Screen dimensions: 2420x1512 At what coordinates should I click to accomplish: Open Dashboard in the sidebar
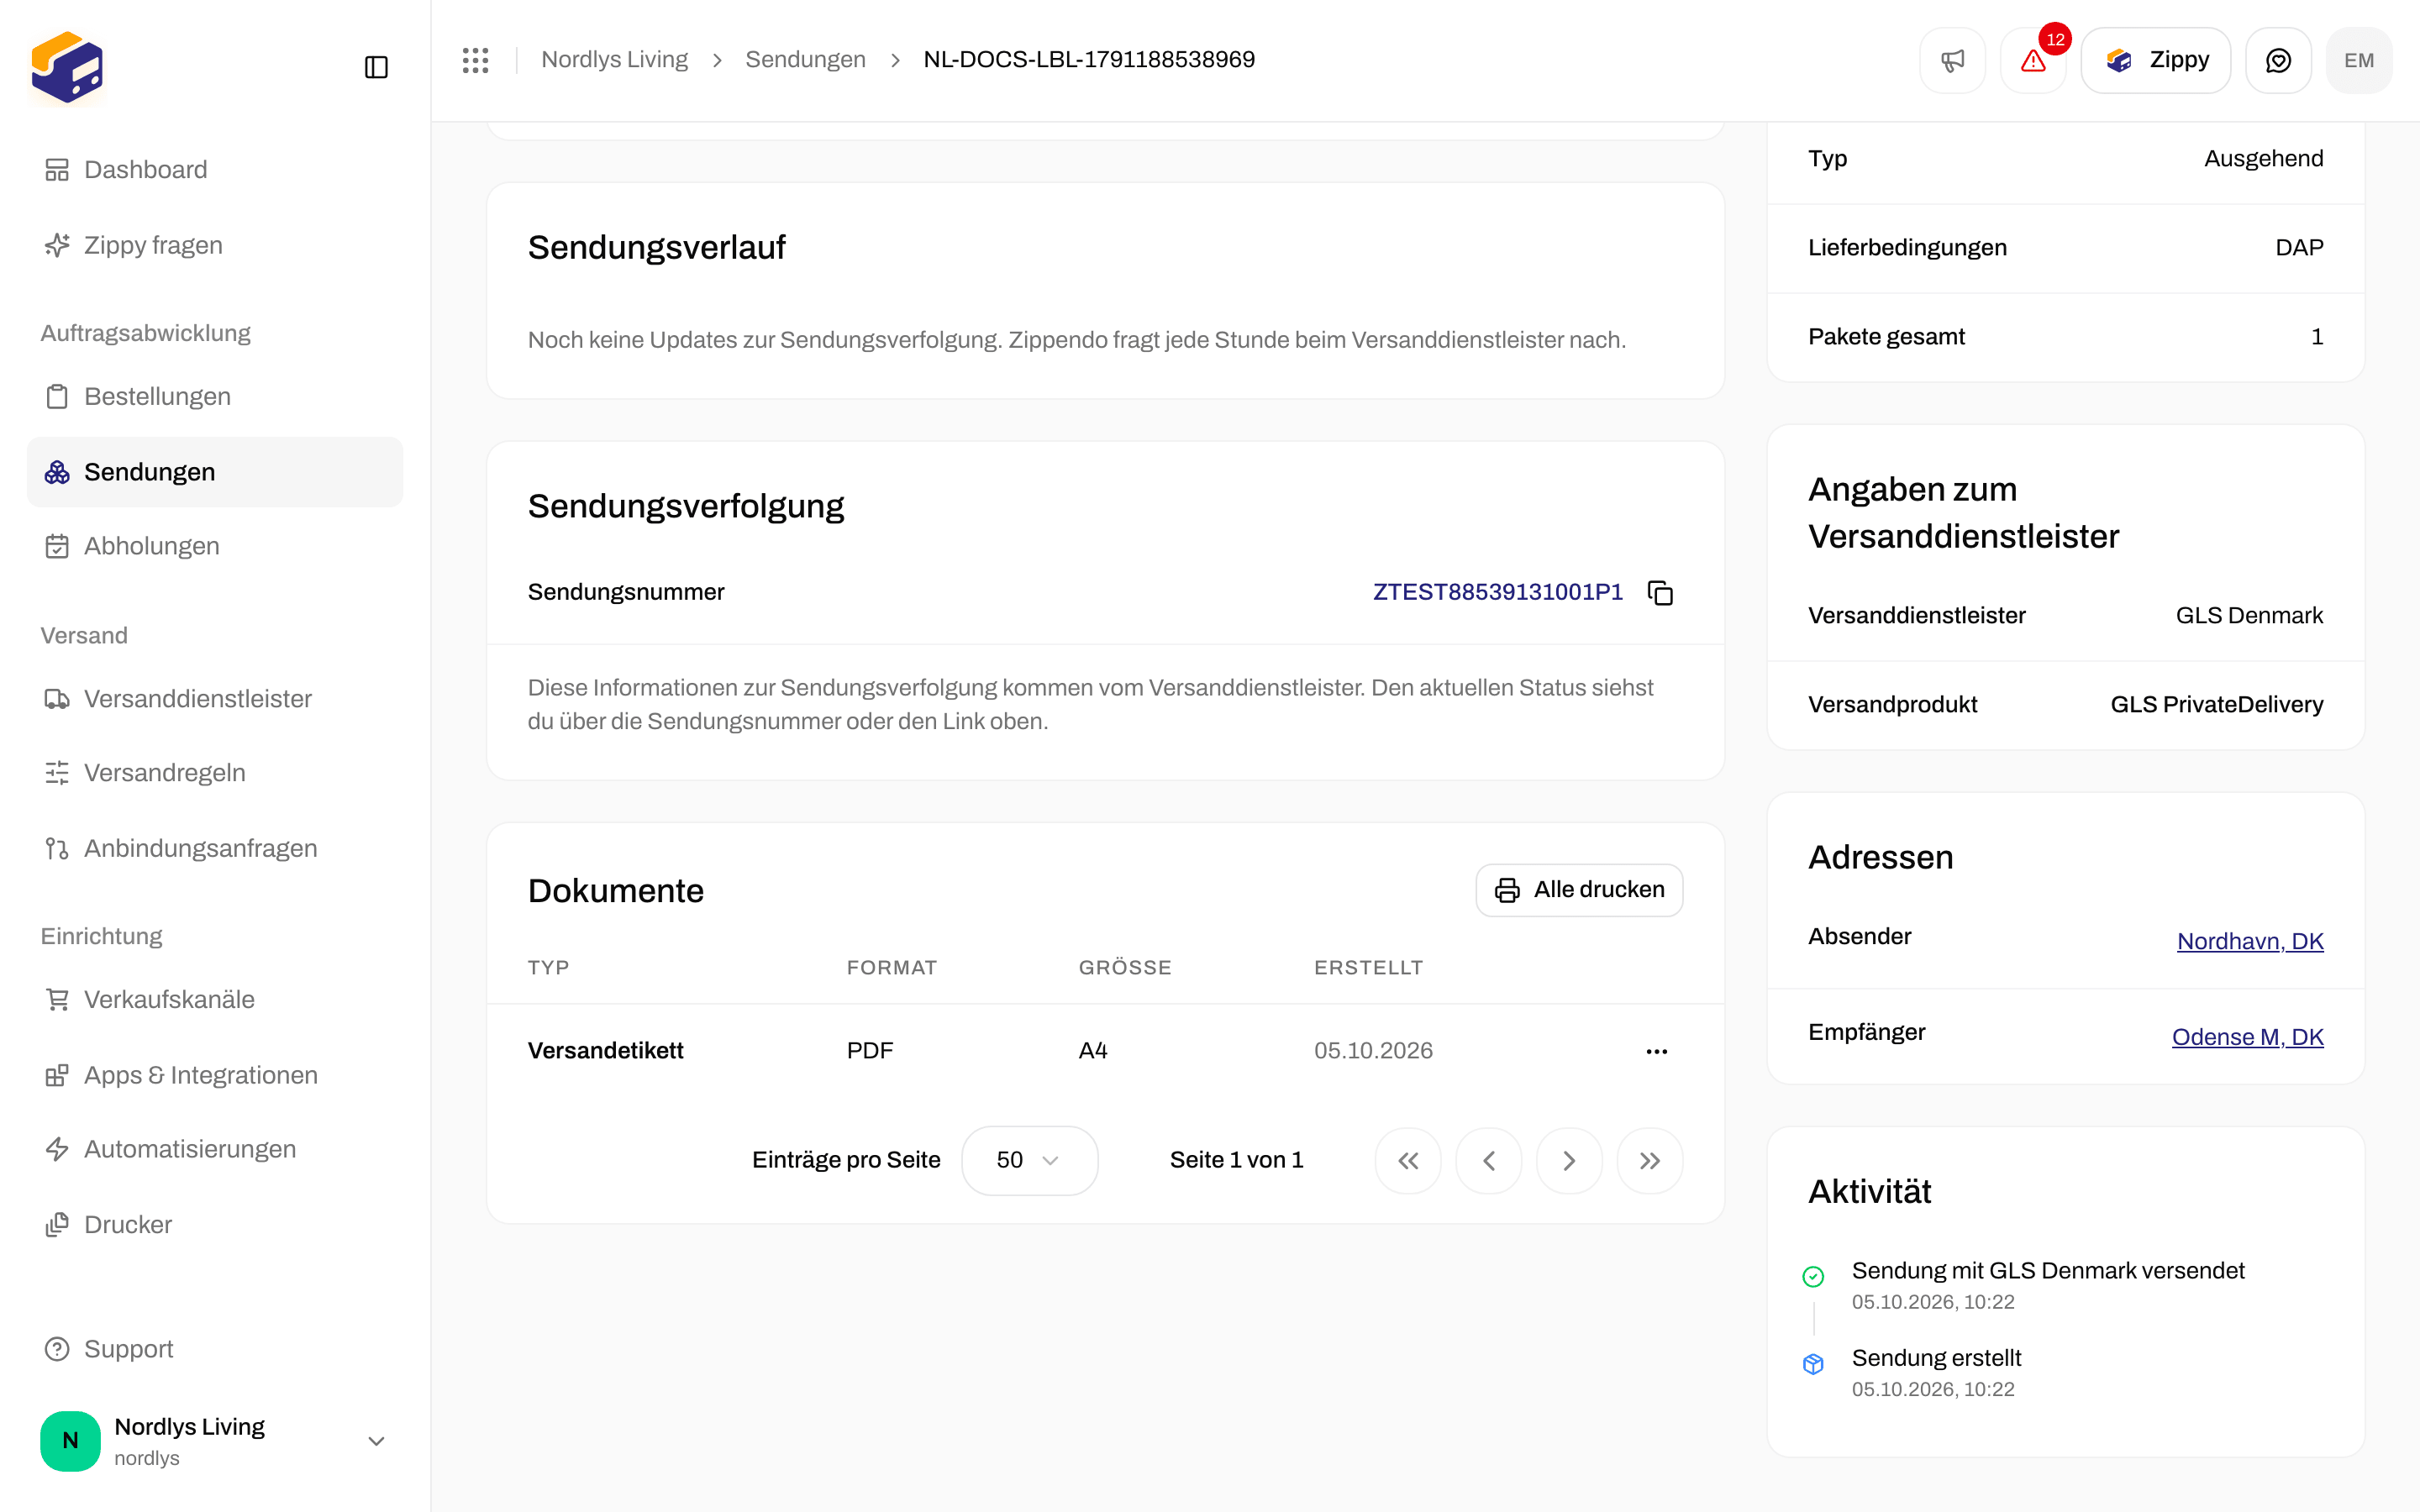pyautogui.click(x=215, y=170)
